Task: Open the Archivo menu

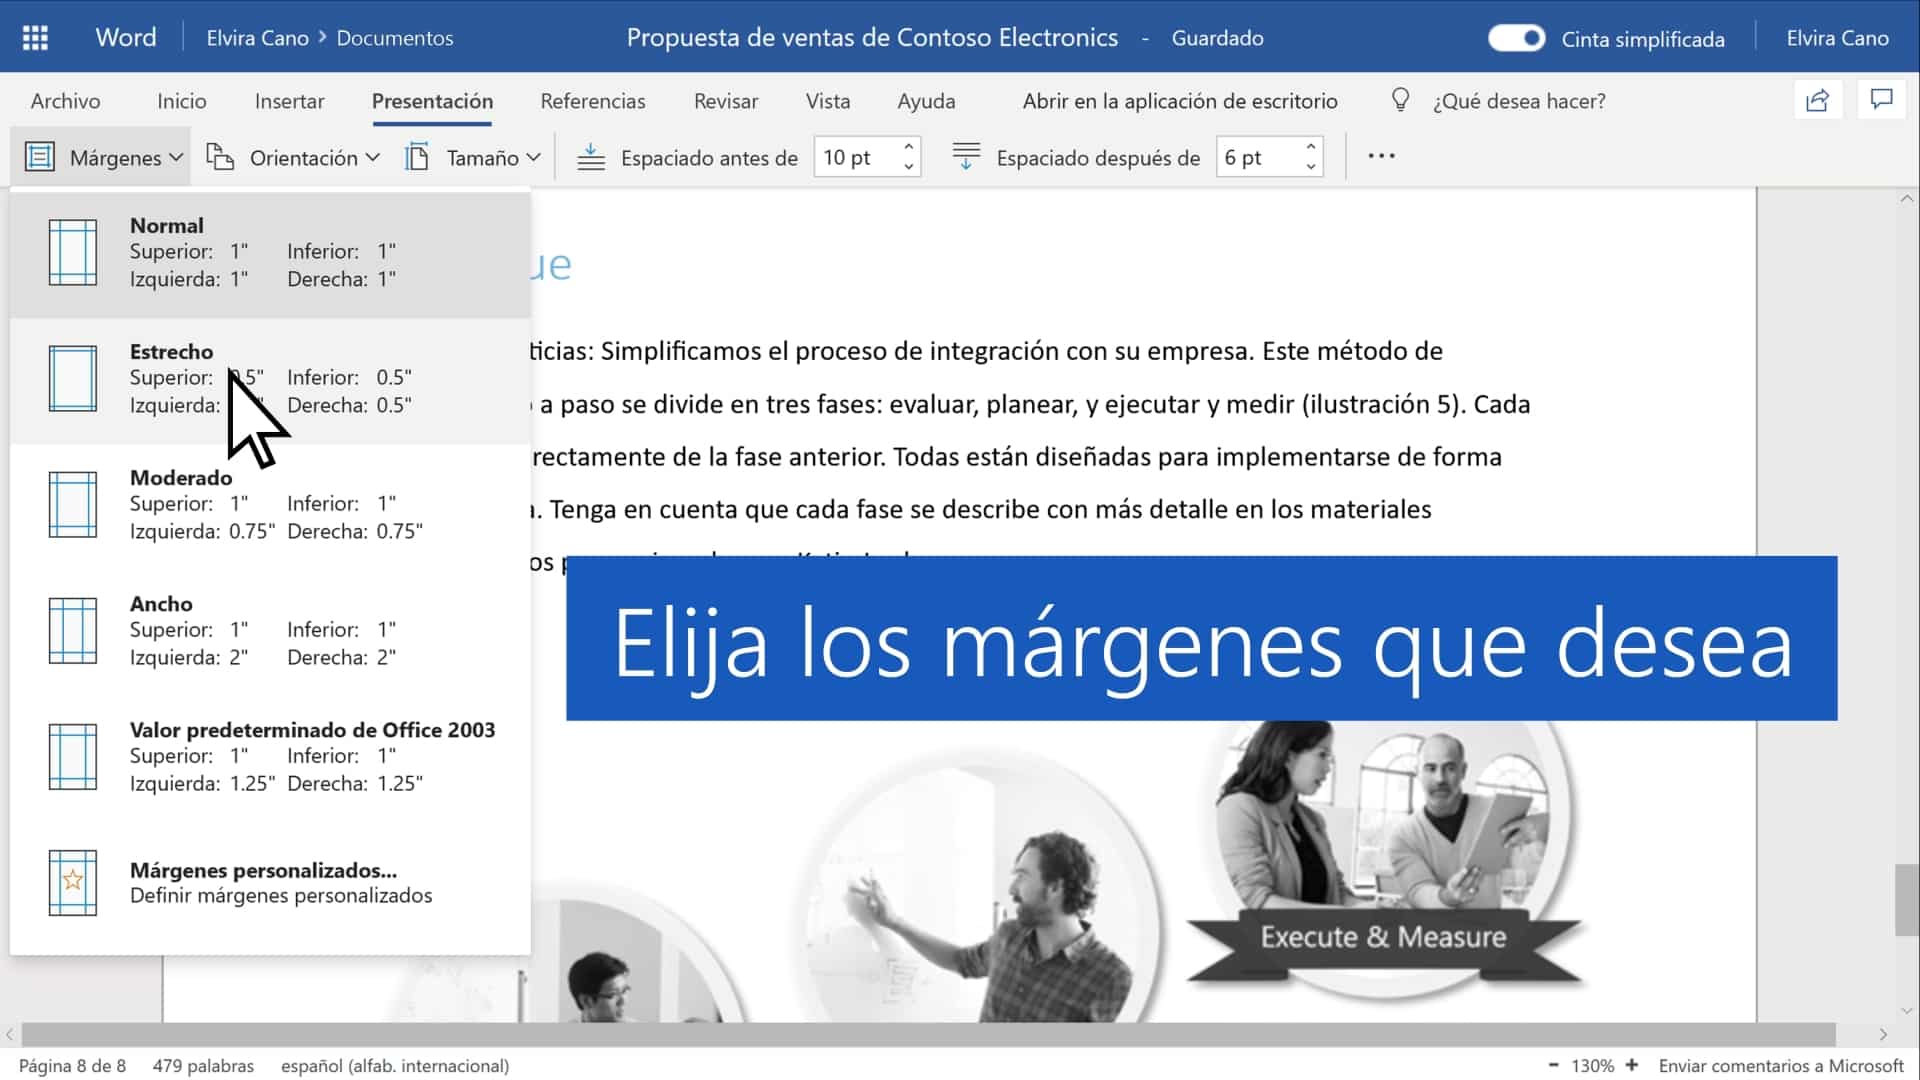Action: (65, 101)
